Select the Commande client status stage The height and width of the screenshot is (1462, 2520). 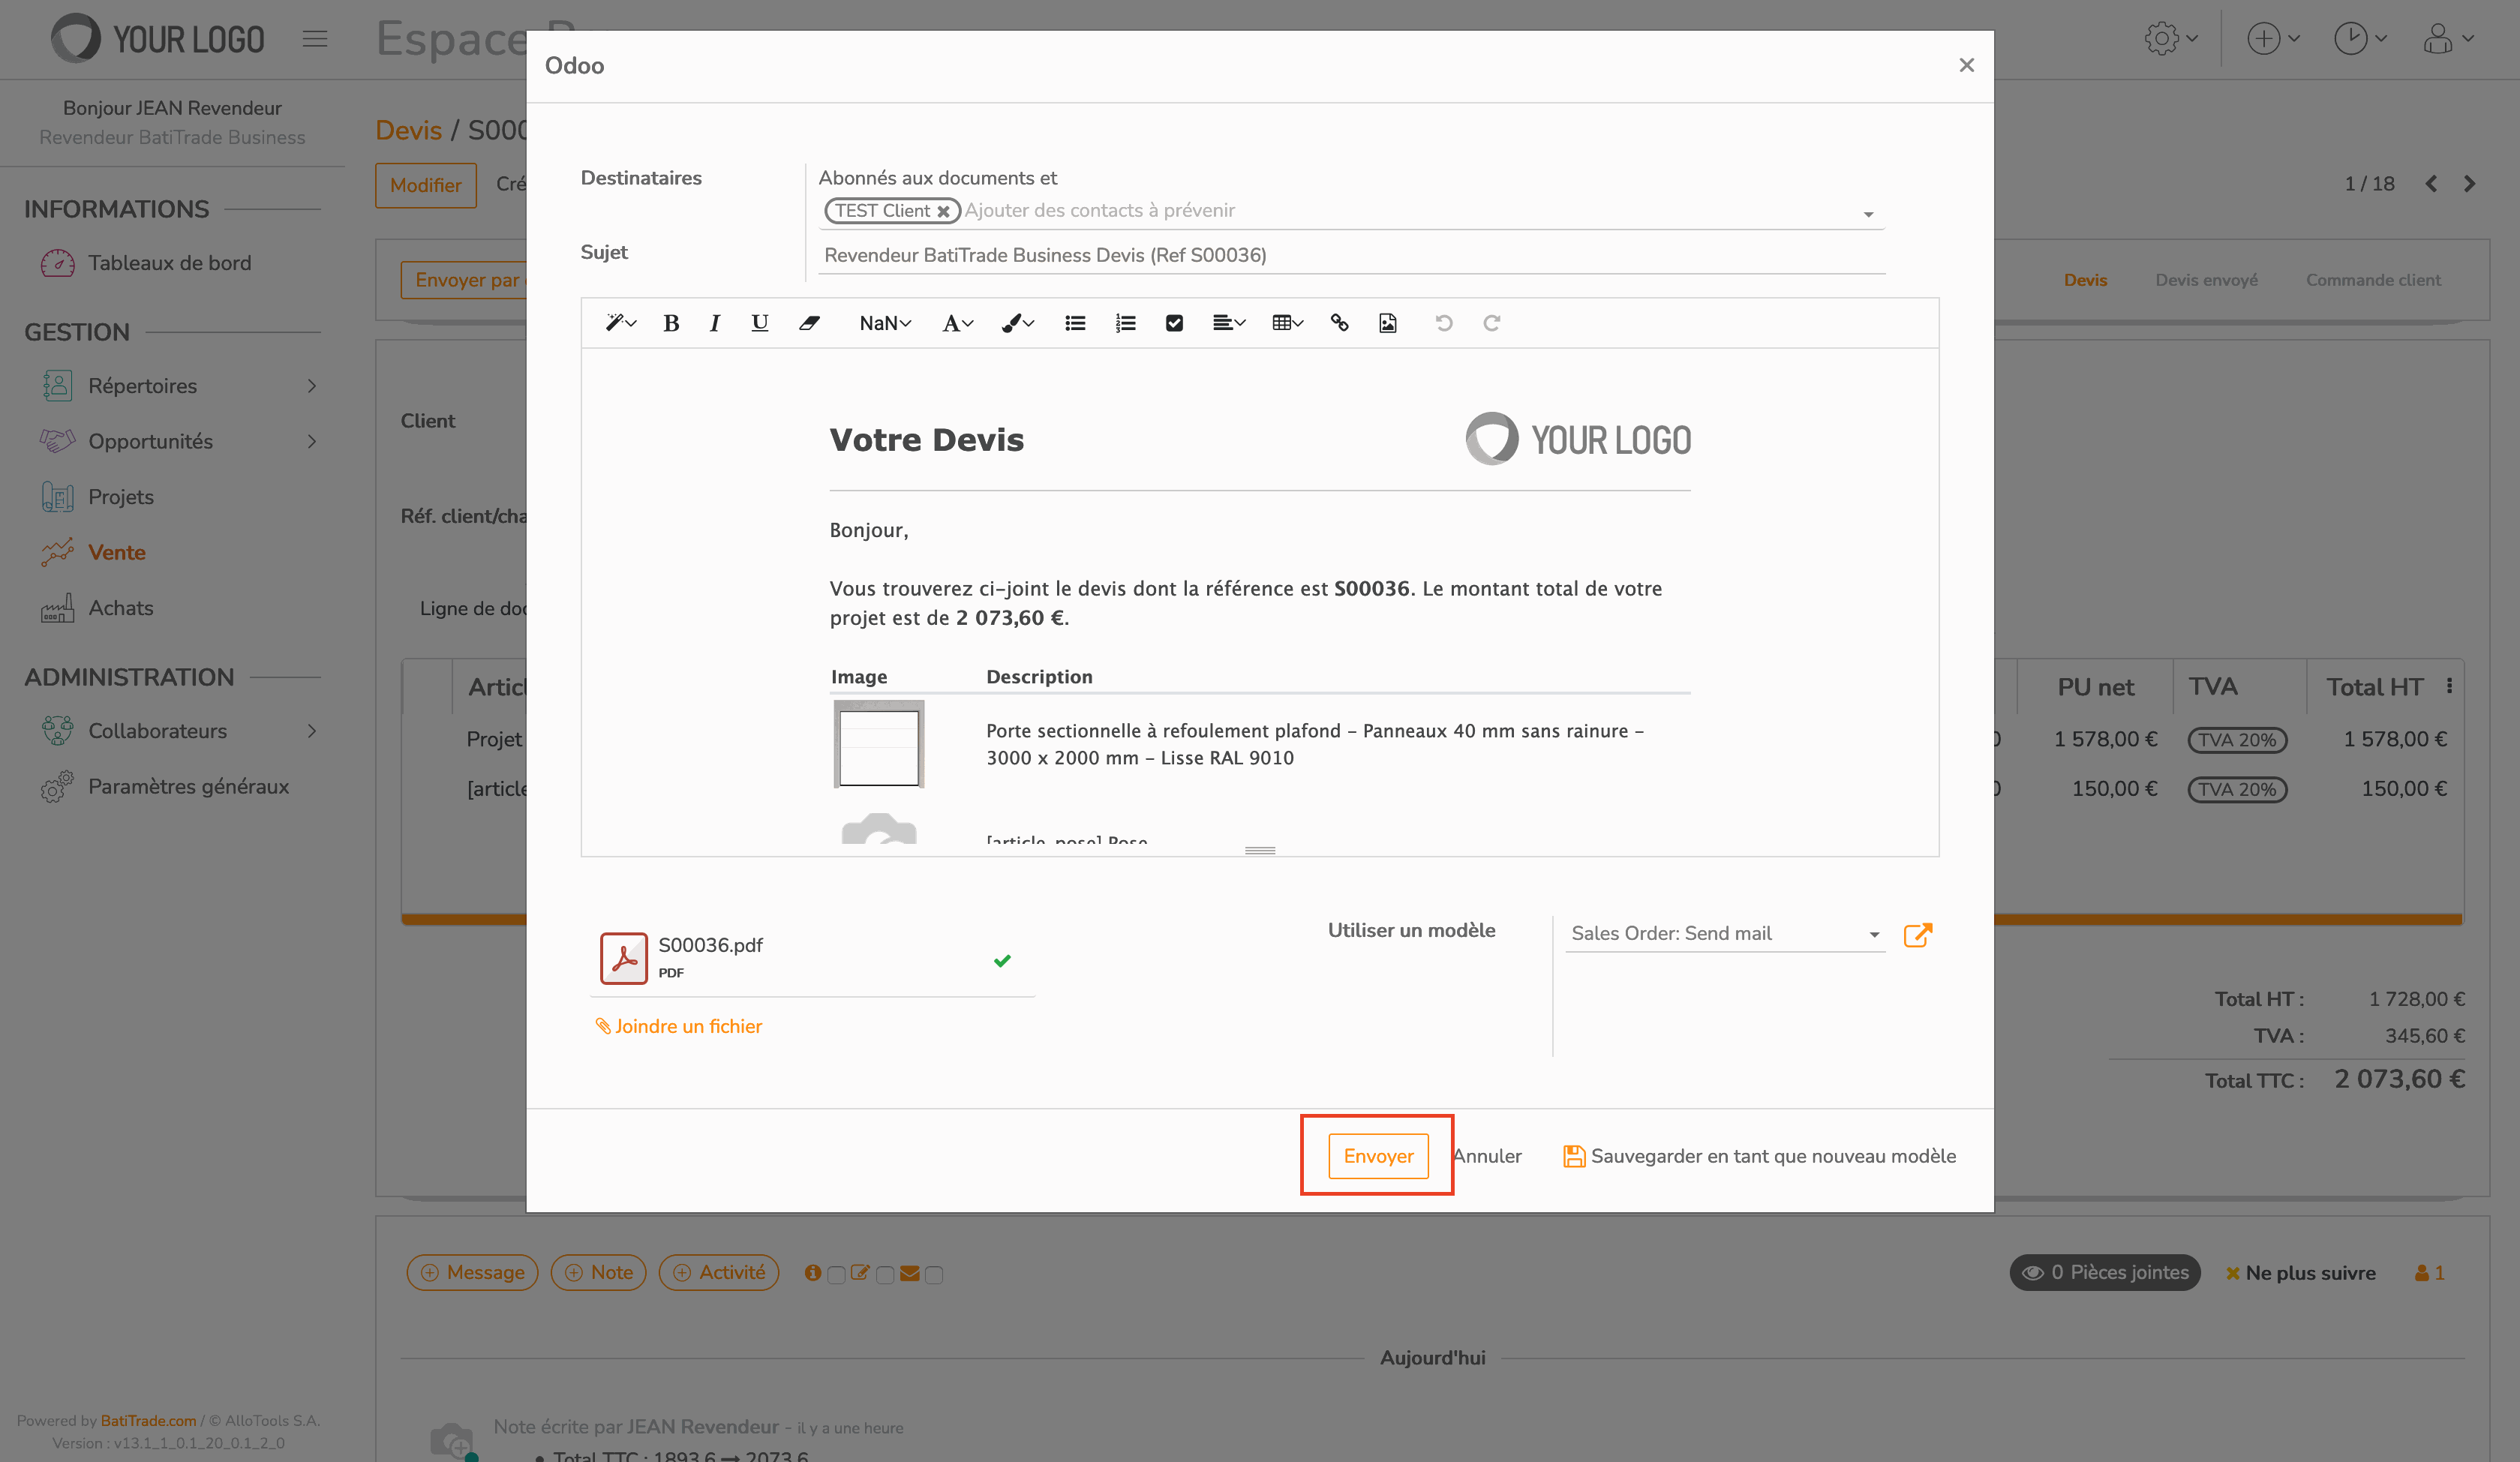[x=2373, y=280]
